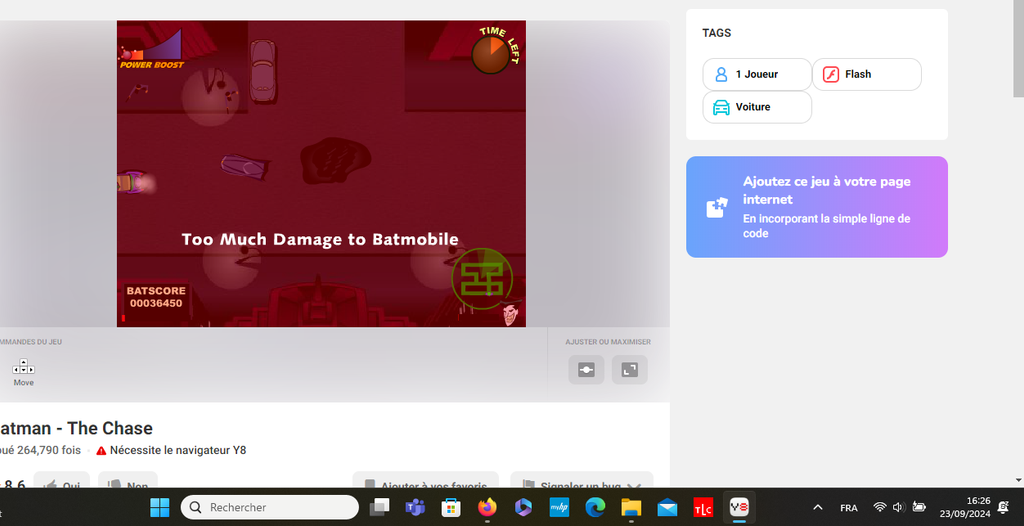The width and height of the screenshot is (1024, 526).
Task: Click the red warning triangle icon
Action: [101, 450]
